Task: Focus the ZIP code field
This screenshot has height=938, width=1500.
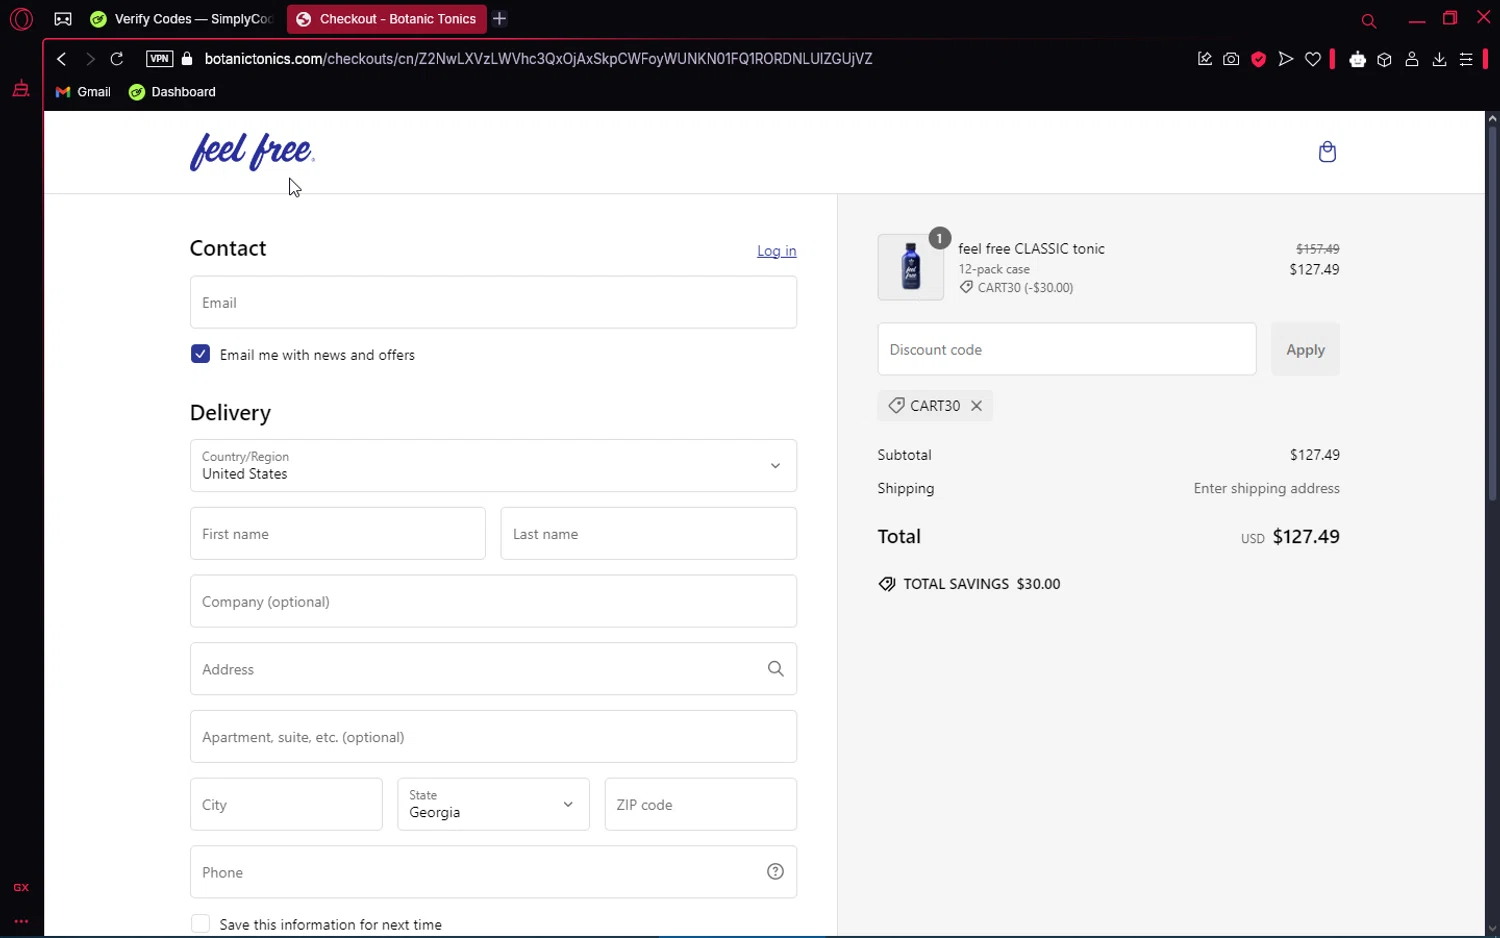Action: coord(701,804)
